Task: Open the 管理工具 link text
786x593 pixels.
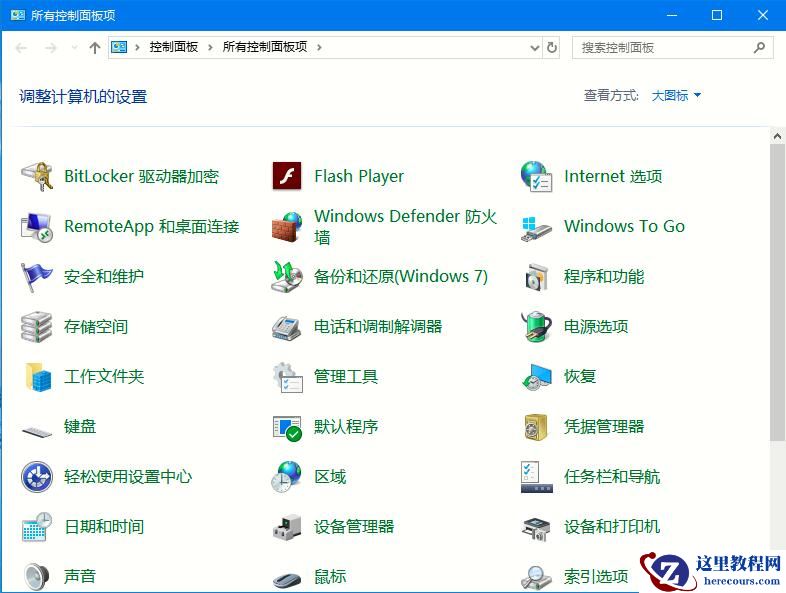Action: click(x=346, y=376)
